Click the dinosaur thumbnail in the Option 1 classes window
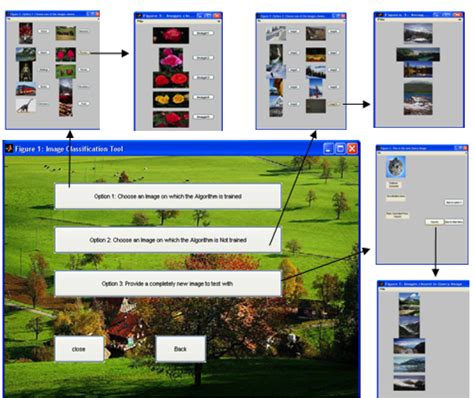Viewport: 474px width, 398px height. (x=26, y=105)
